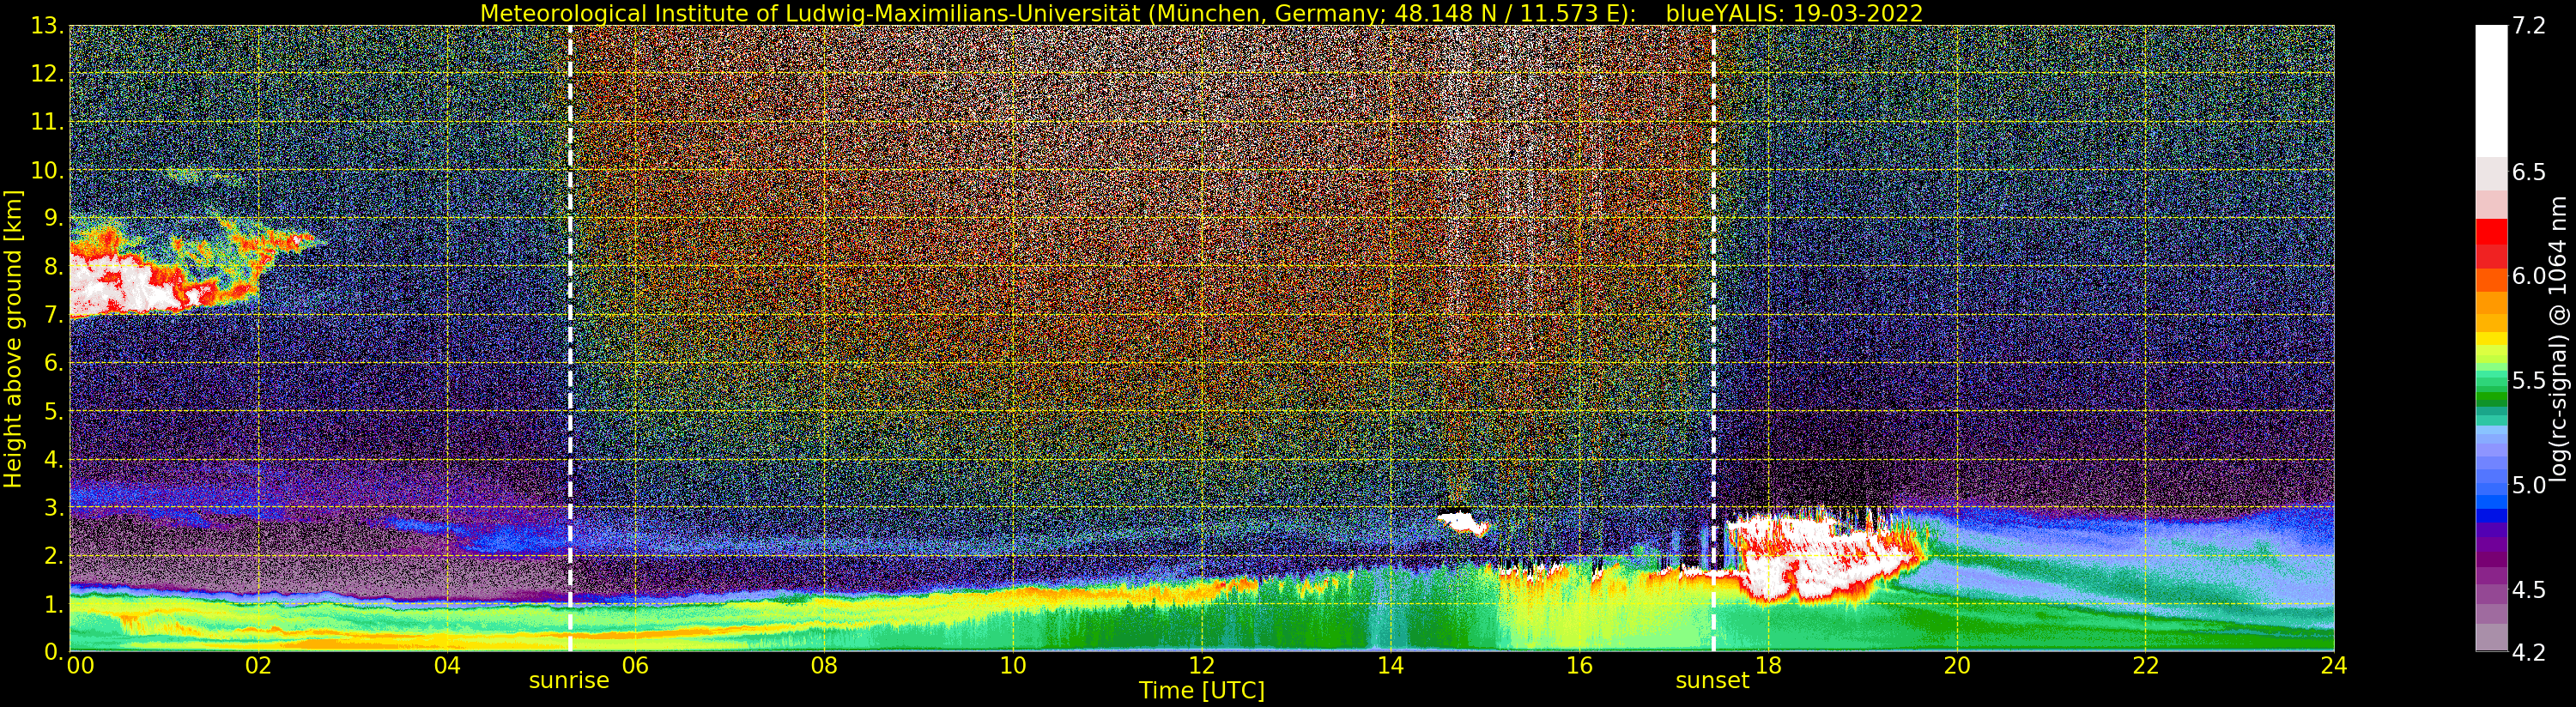Click the '10' time tick label
Viewport: 2576px width, 707px height.
tap(1013, 666)
